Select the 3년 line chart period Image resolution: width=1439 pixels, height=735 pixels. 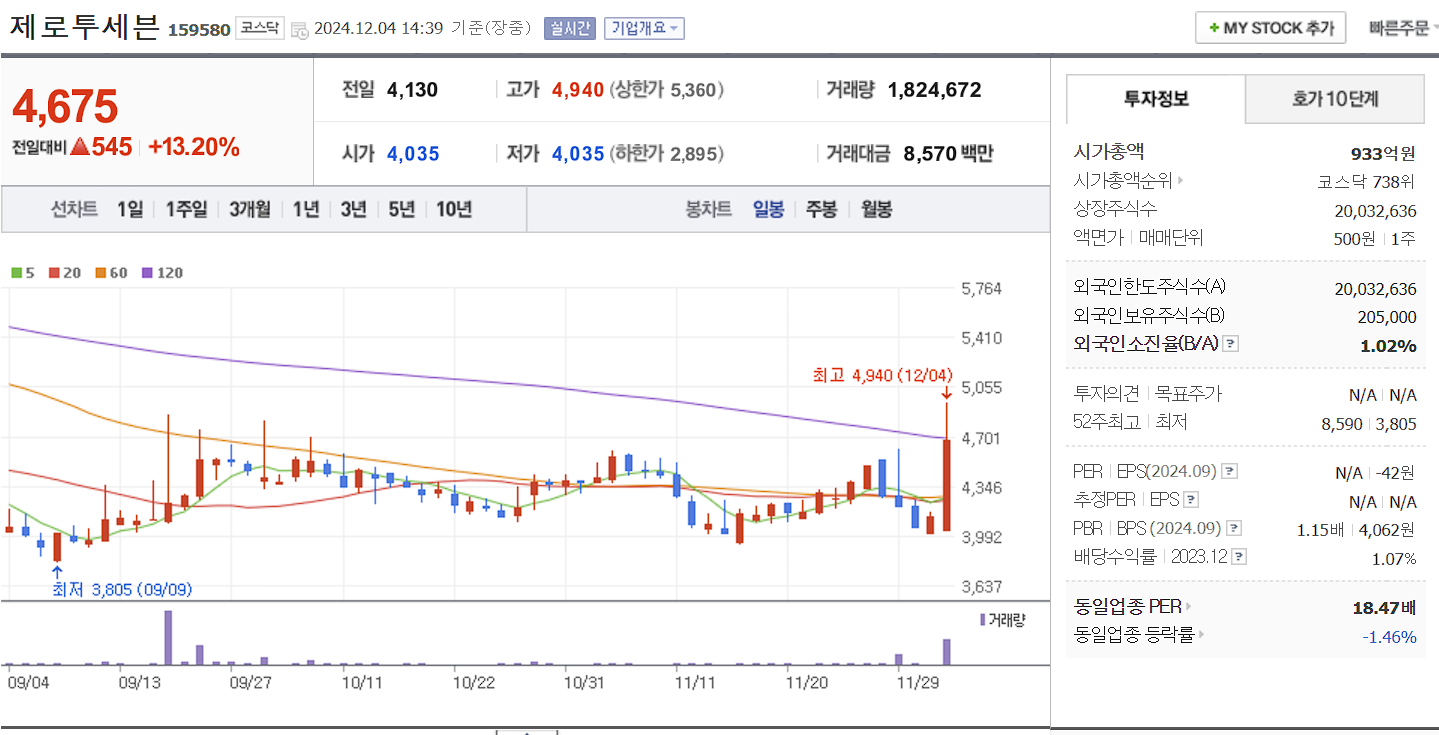353,210
